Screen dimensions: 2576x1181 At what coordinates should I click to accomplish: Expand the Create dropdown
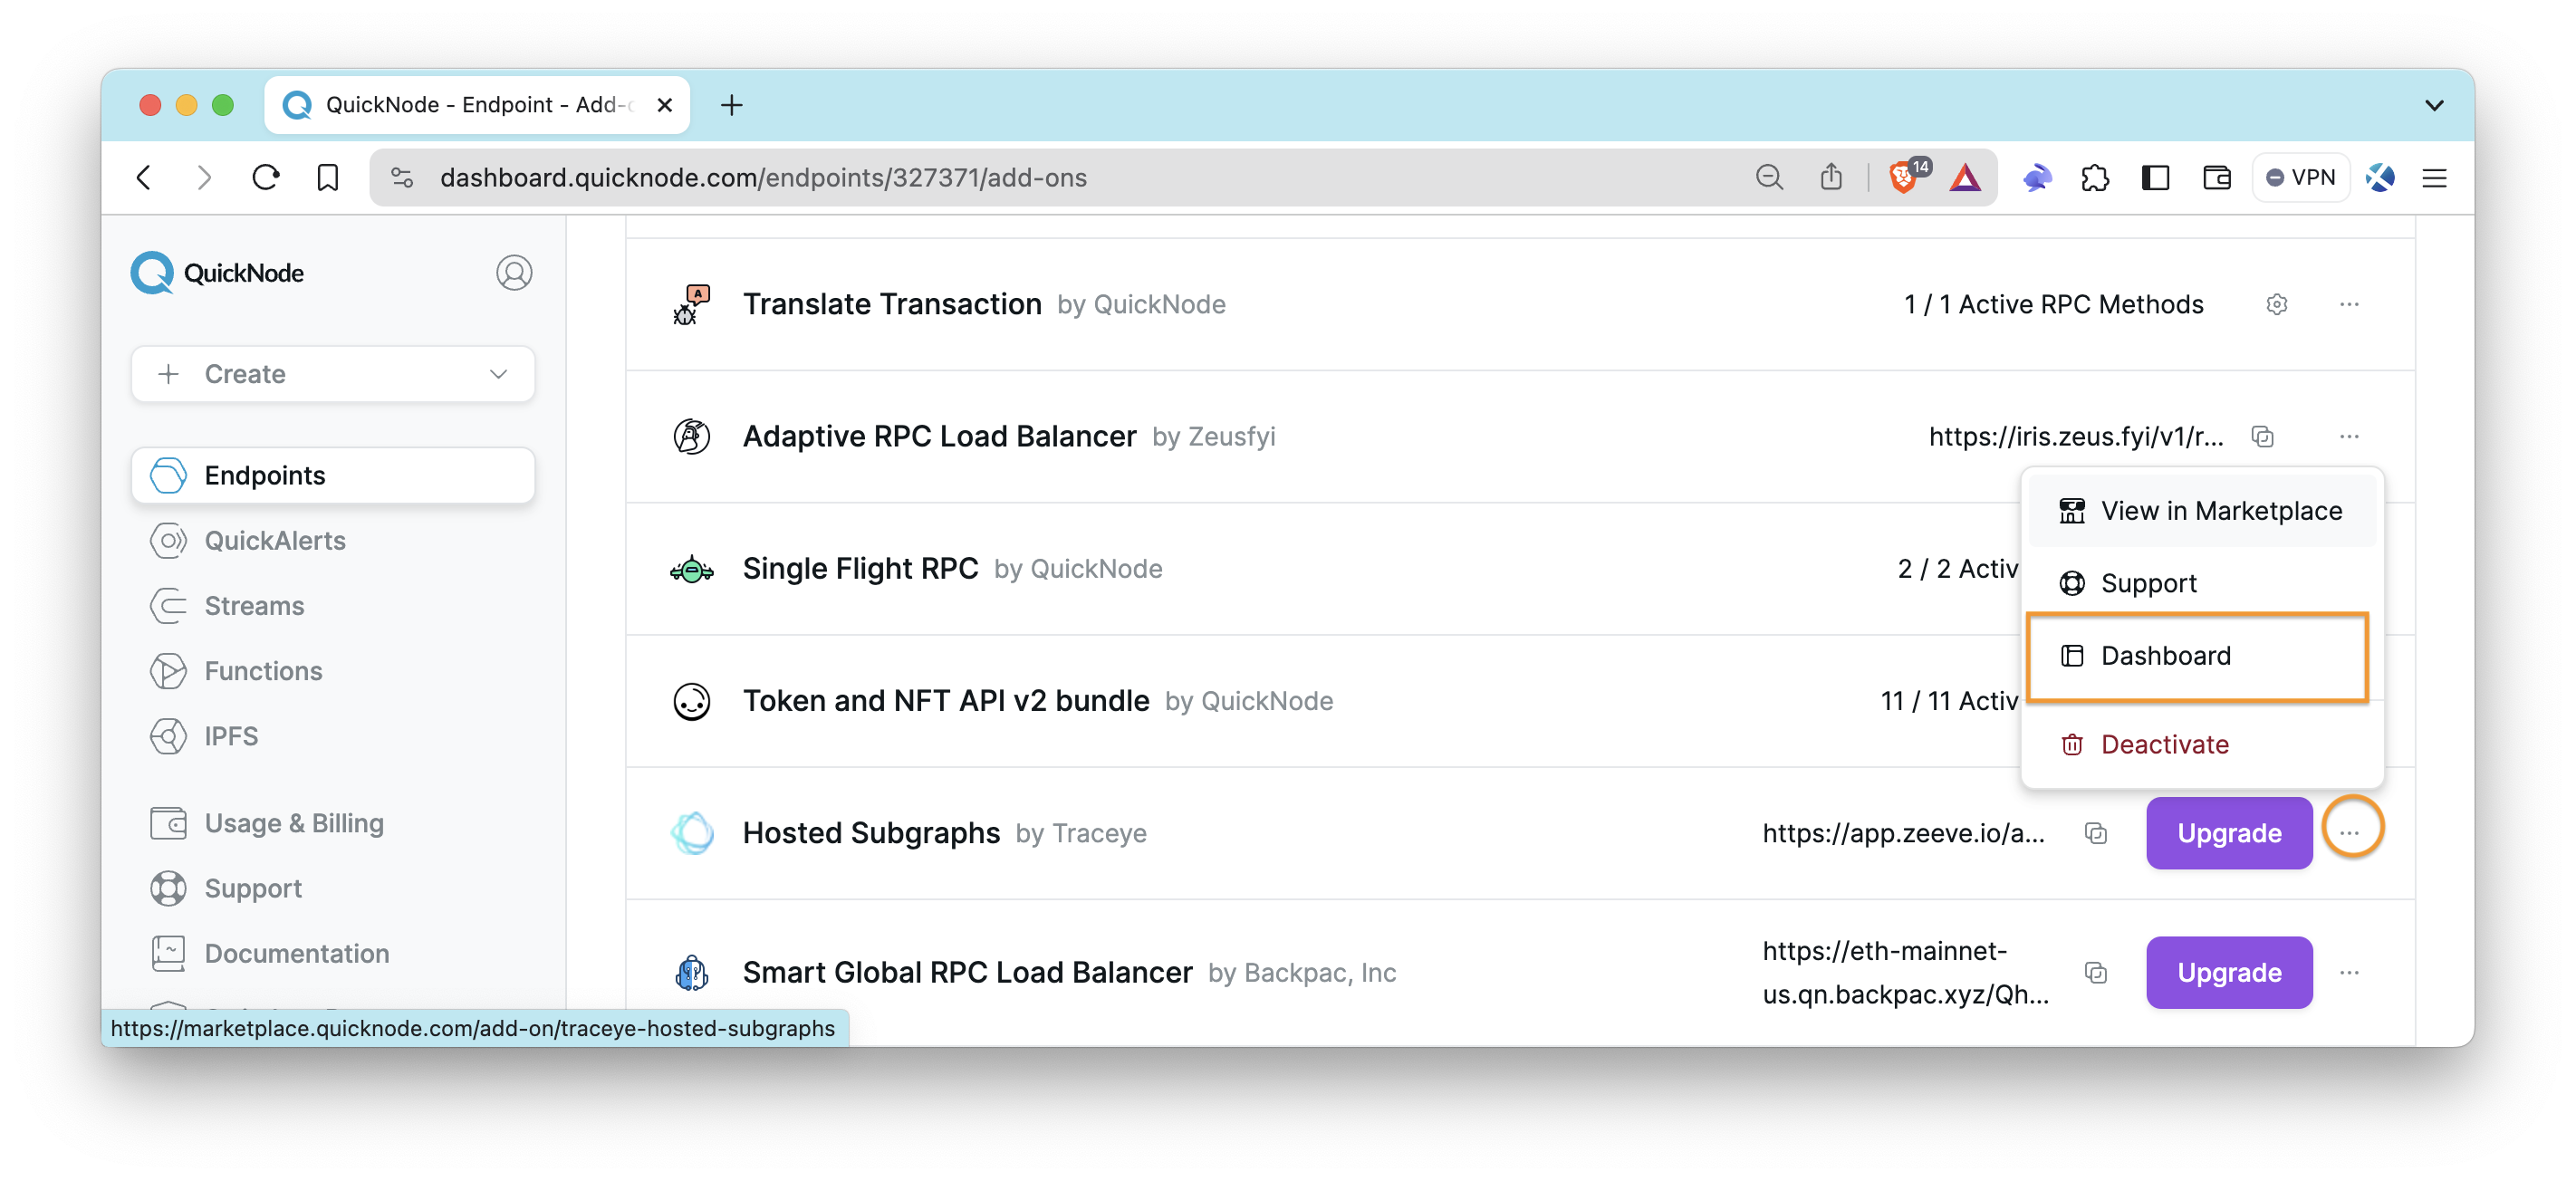333,374
